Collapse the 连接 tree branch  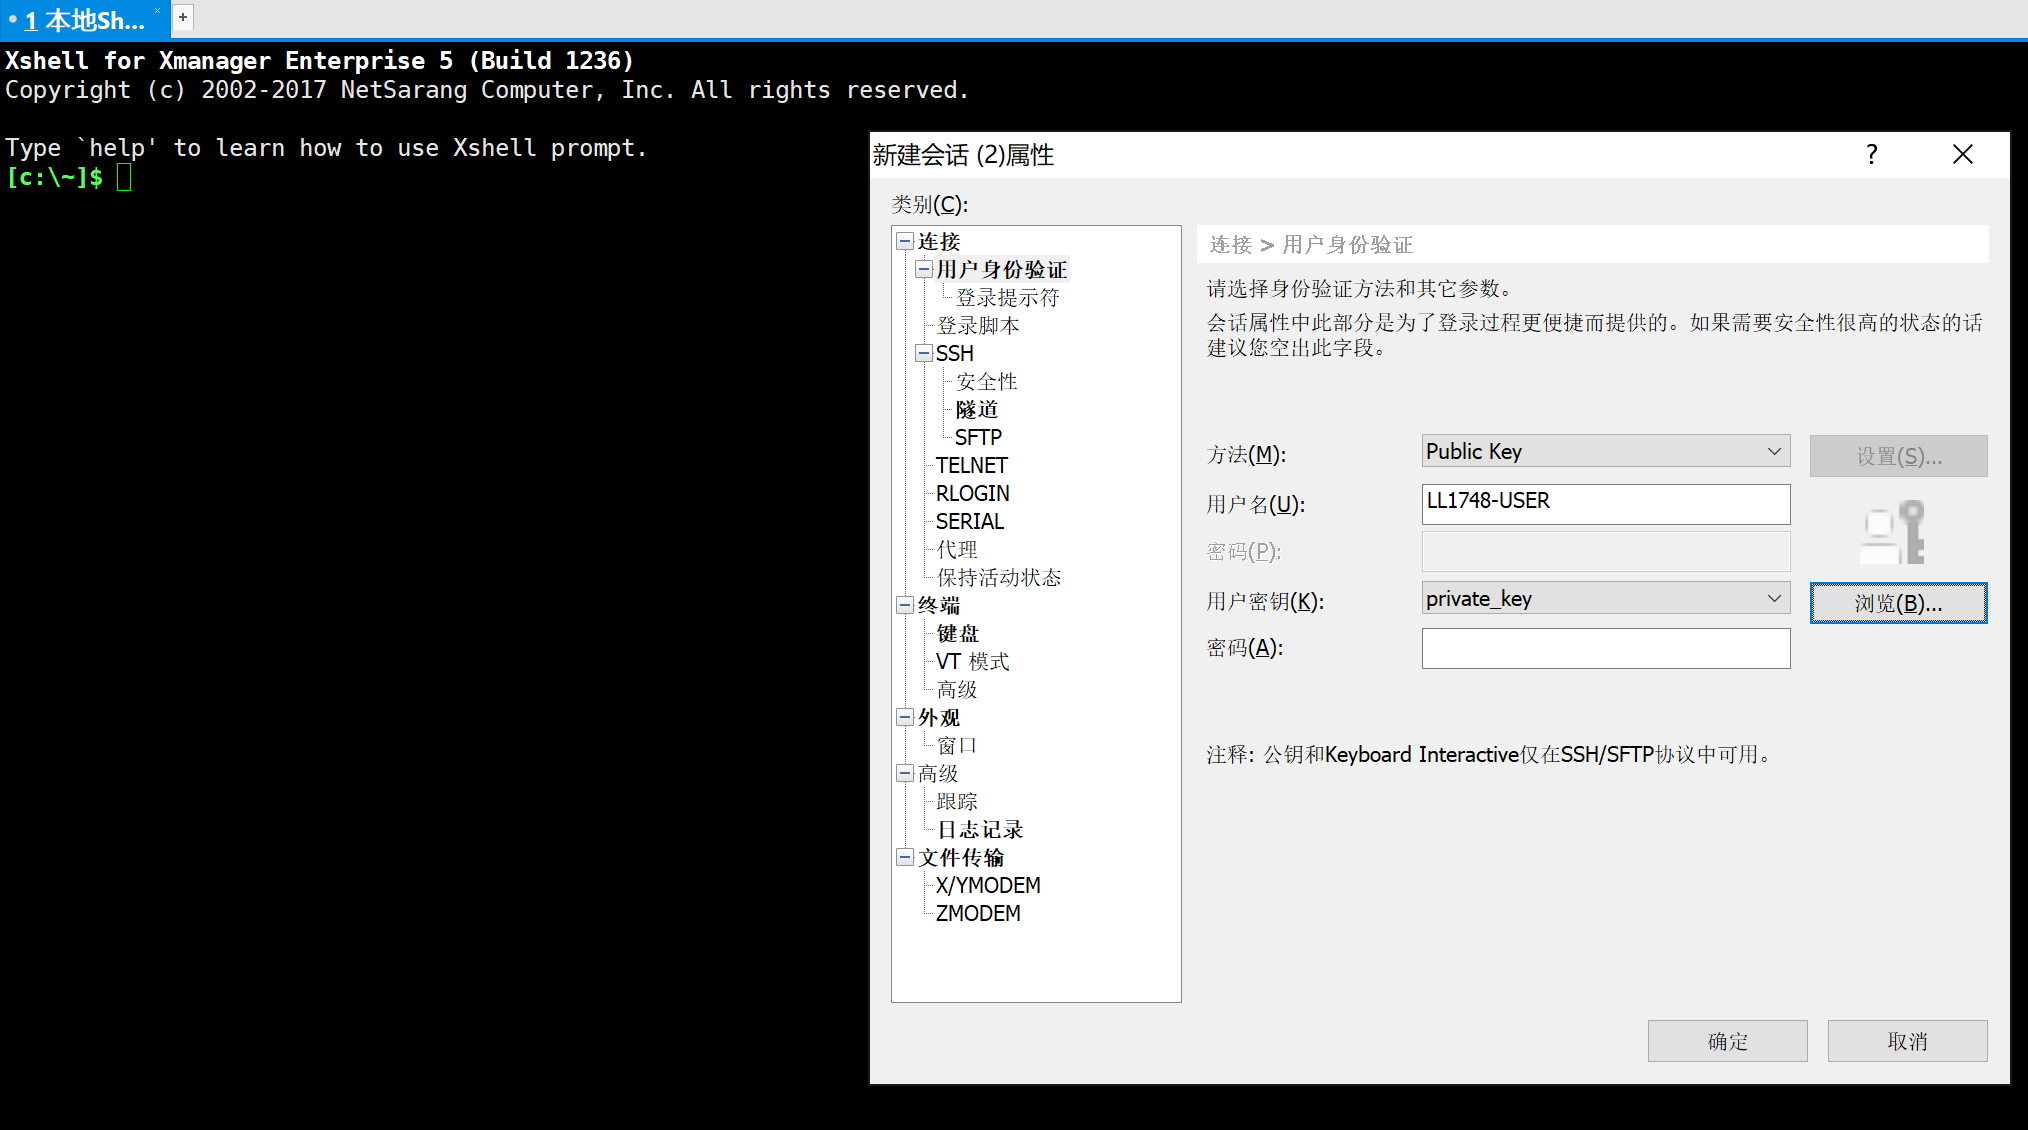(905, 240)
